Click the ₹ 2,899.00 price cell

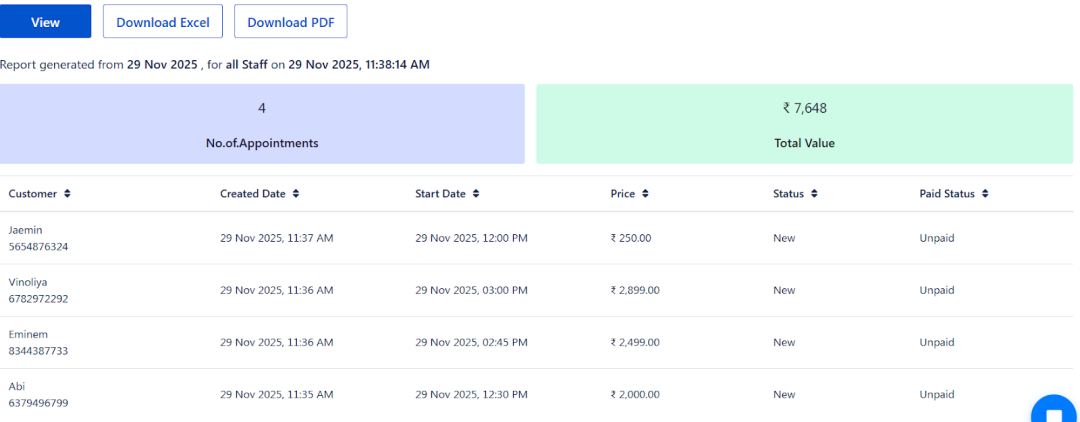pyautogui.click(x=635, y=290)
